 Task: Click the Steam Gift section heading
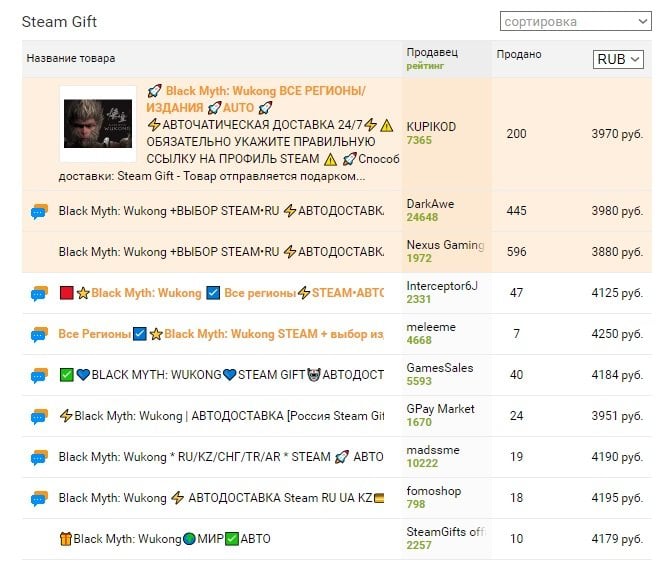coord(59,22)
